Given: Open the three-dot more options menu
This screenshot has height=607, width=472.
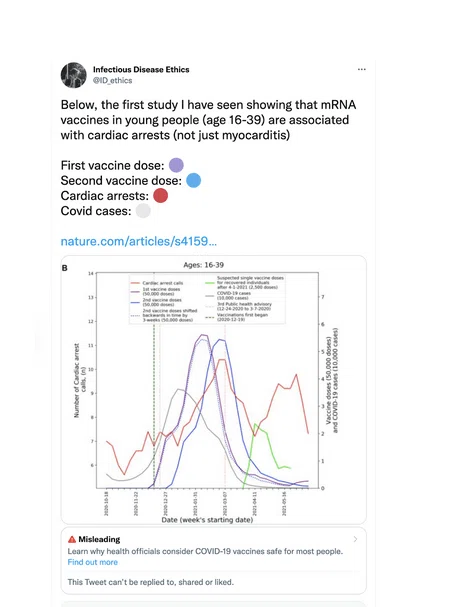Looking at the screenshot, I should (x=362, y=69).
